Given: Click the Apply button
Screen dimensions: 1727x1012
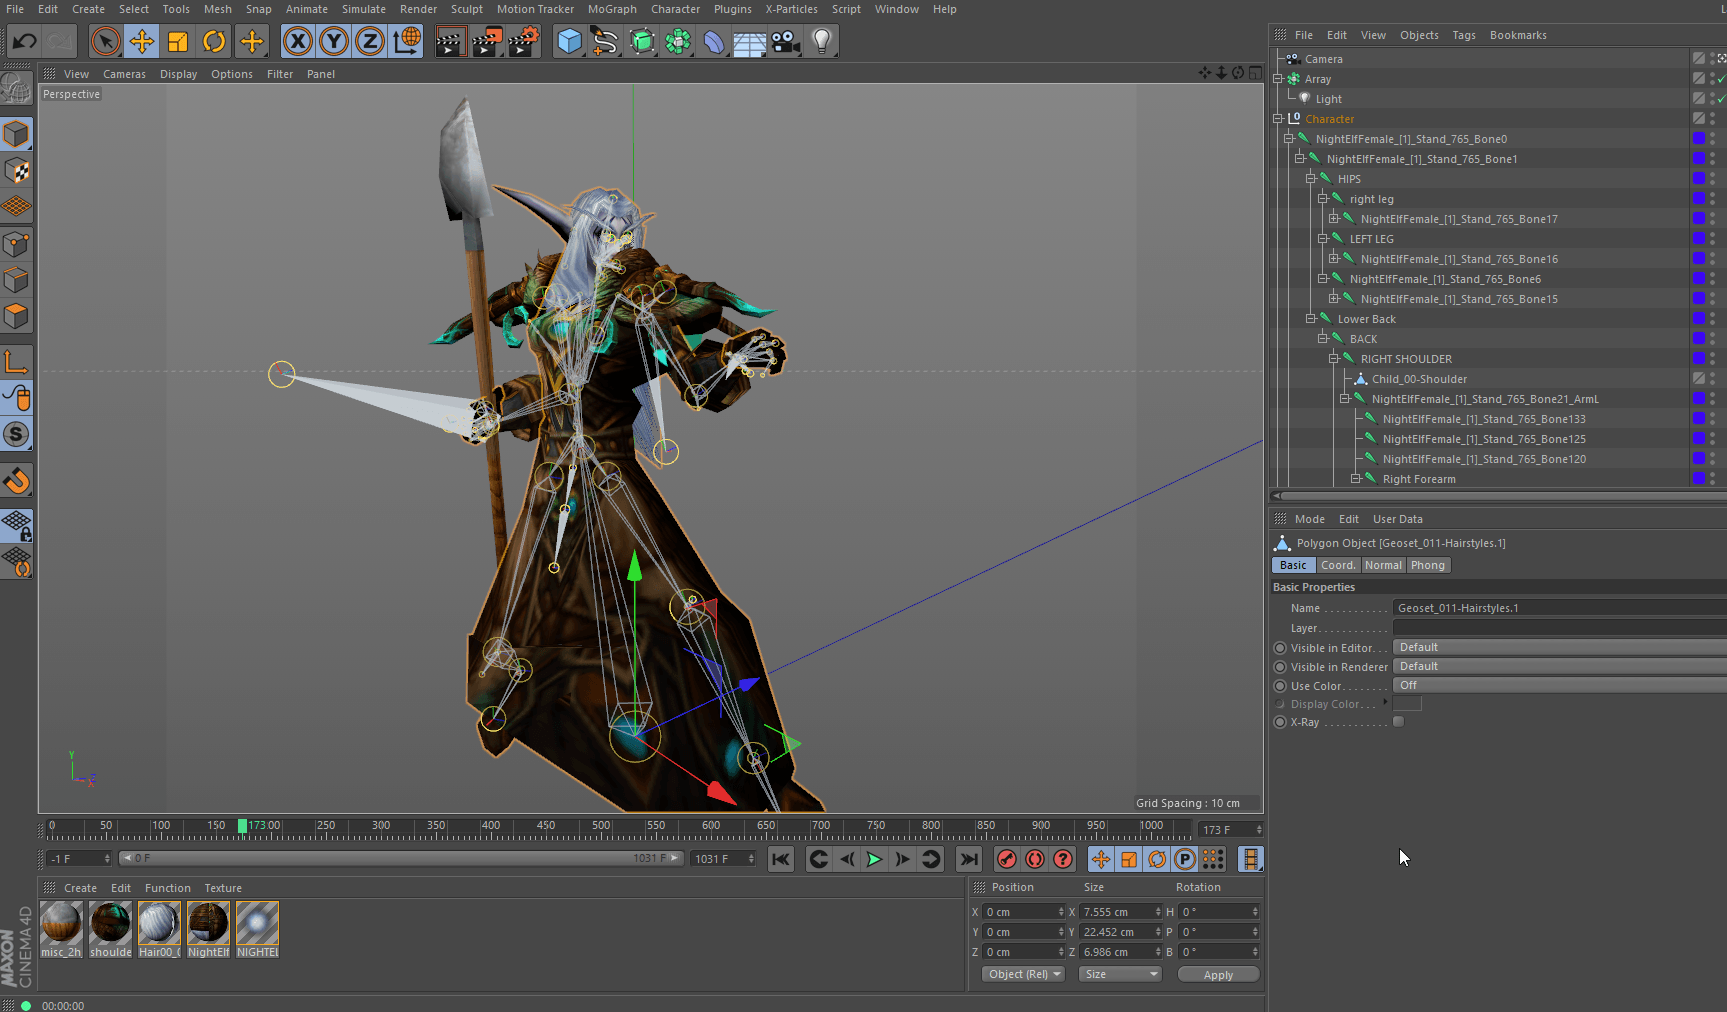Looking at the screenshot, I should (x=1218, y=975).
